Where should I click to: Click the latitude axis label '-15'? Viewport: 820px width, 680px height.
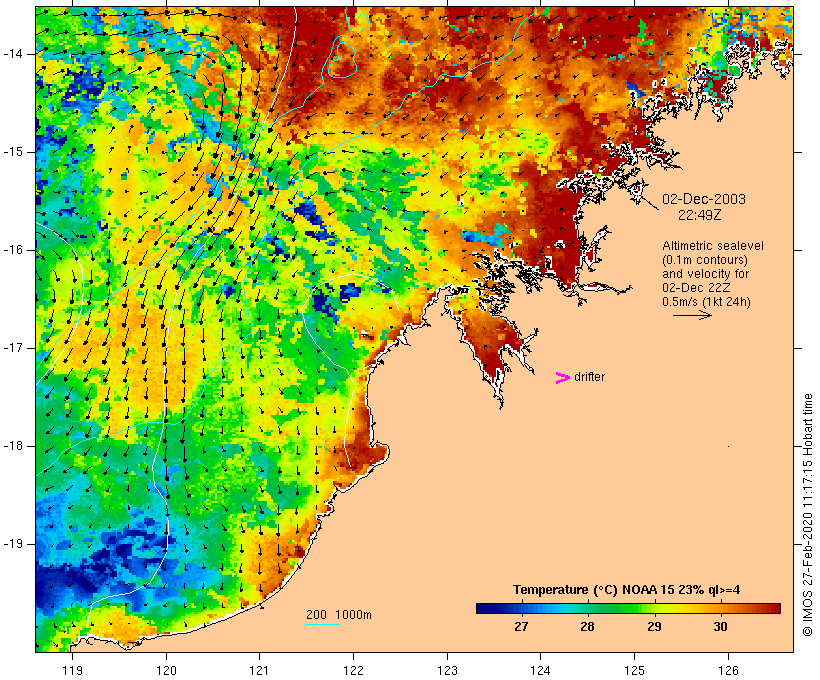[13, 152]
